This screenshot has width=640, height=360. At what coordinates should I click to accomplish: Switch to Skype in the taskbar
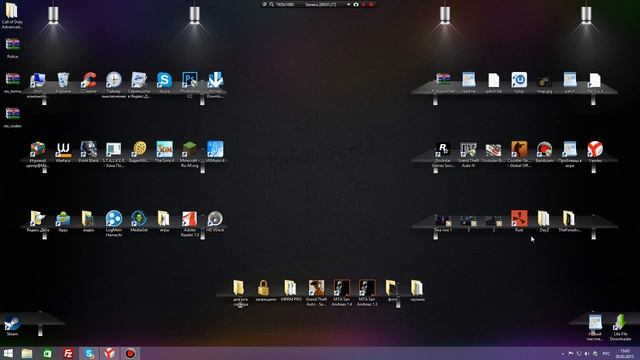(89, 353)
